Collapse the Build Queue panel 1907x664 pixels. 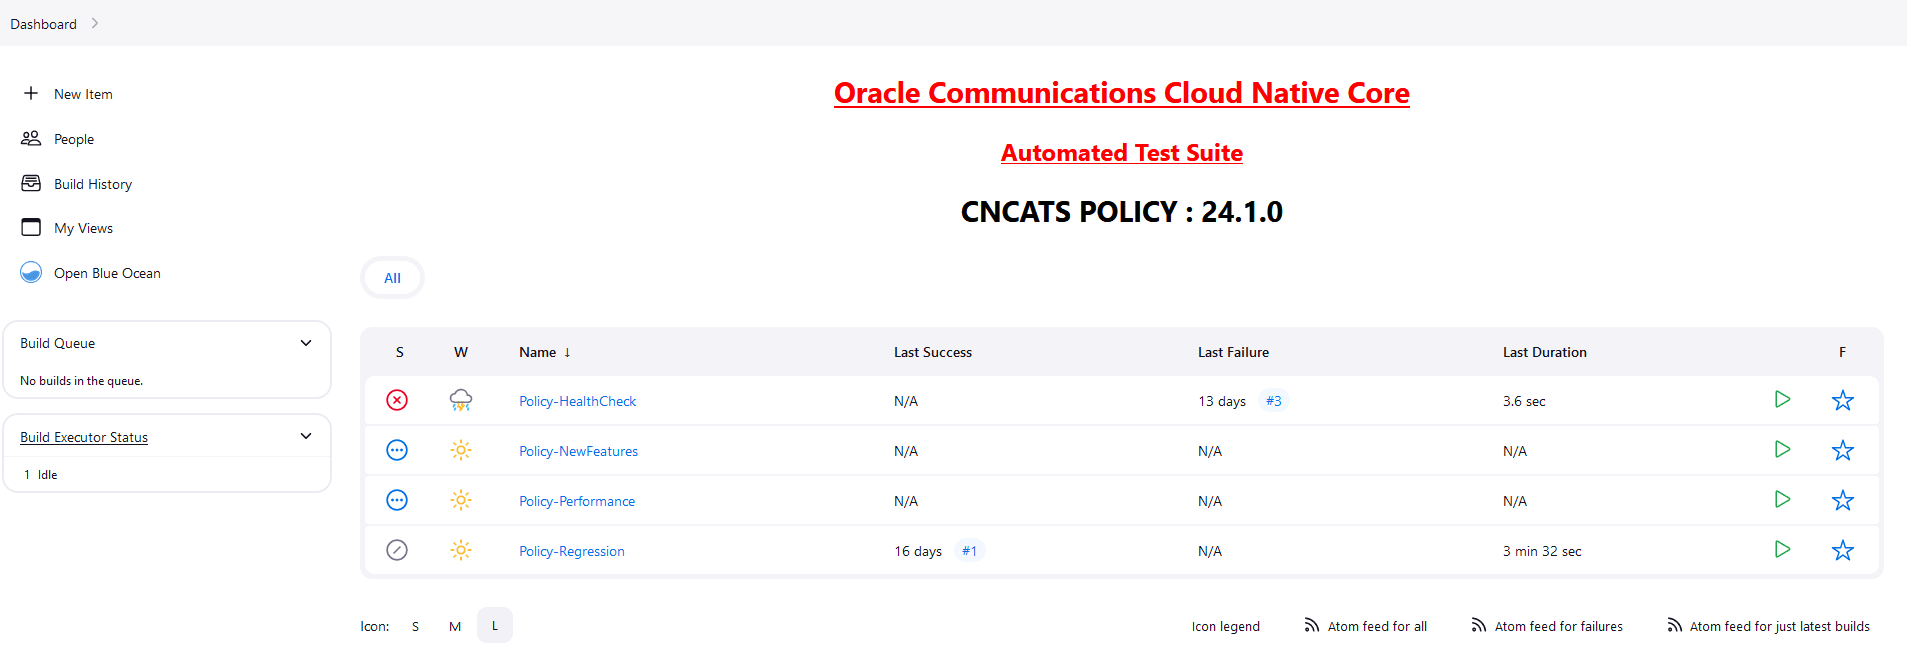[x=306, y=343]
